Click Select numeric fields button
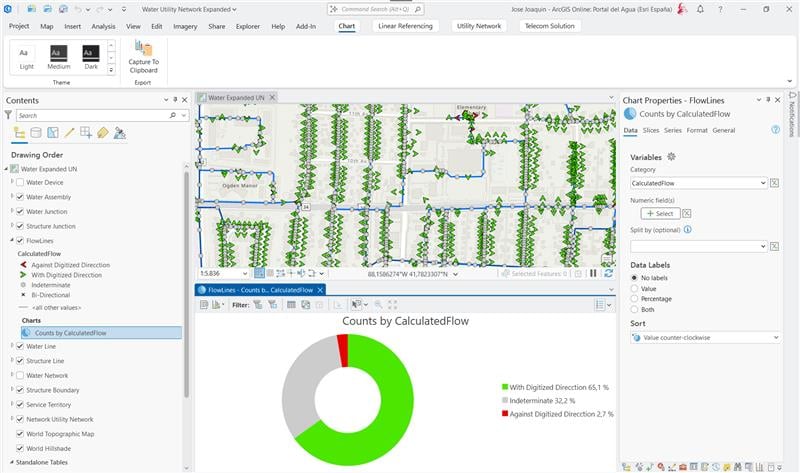Screen dimensions: 800x473 click(660, 213)
